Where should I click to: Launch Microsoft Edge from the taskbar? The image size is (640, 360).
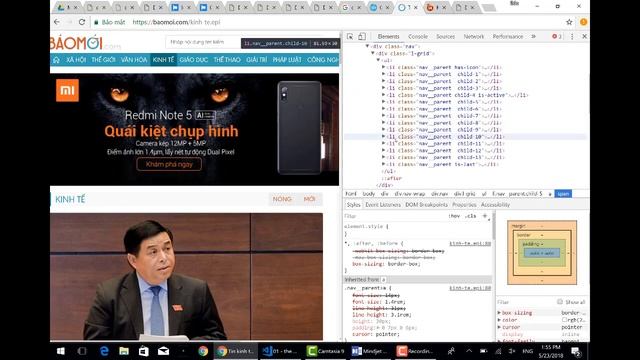point(104,351)
